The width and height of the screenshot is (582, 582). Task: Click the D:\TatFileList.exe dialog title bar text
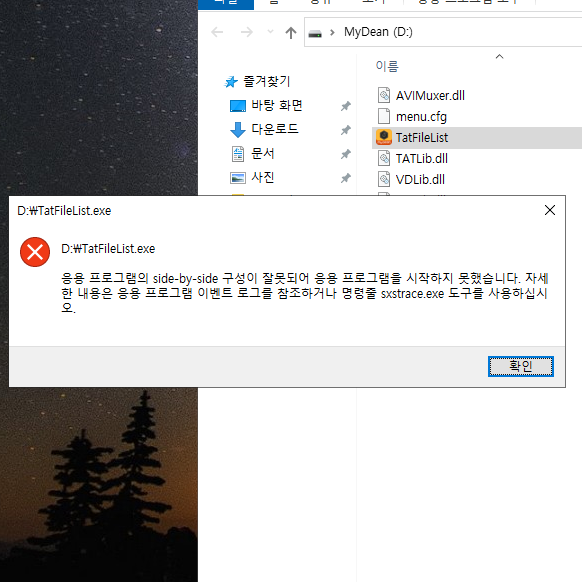tap(64, 211)
